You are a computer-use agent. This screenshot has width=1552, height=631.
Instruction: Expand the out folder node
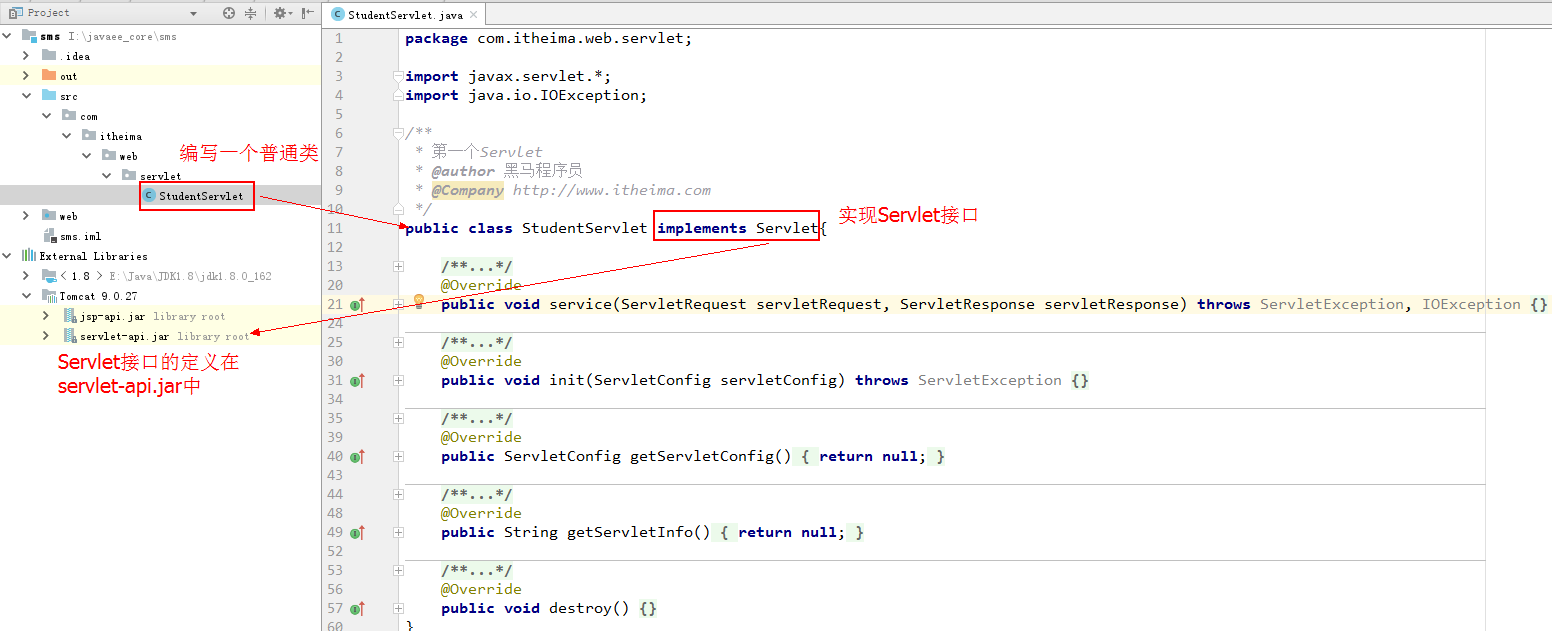[26, 76]
